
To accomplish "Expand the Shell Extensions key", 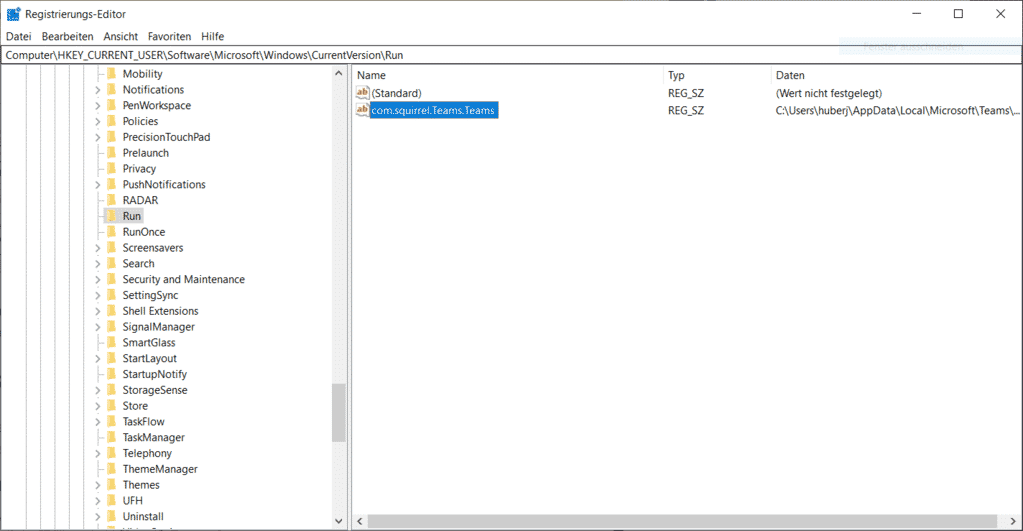I will [x=98, y=311].
